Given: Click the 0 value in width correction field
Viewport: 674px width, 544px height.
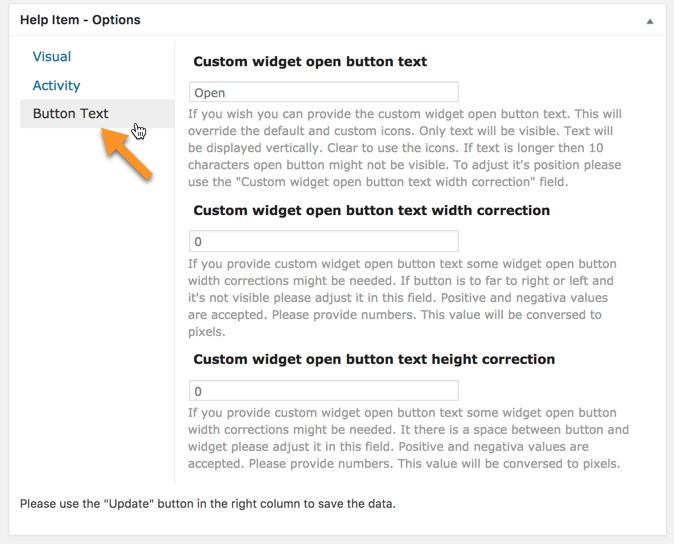Looking at the screenshot, I should click(x=198, y=242).
